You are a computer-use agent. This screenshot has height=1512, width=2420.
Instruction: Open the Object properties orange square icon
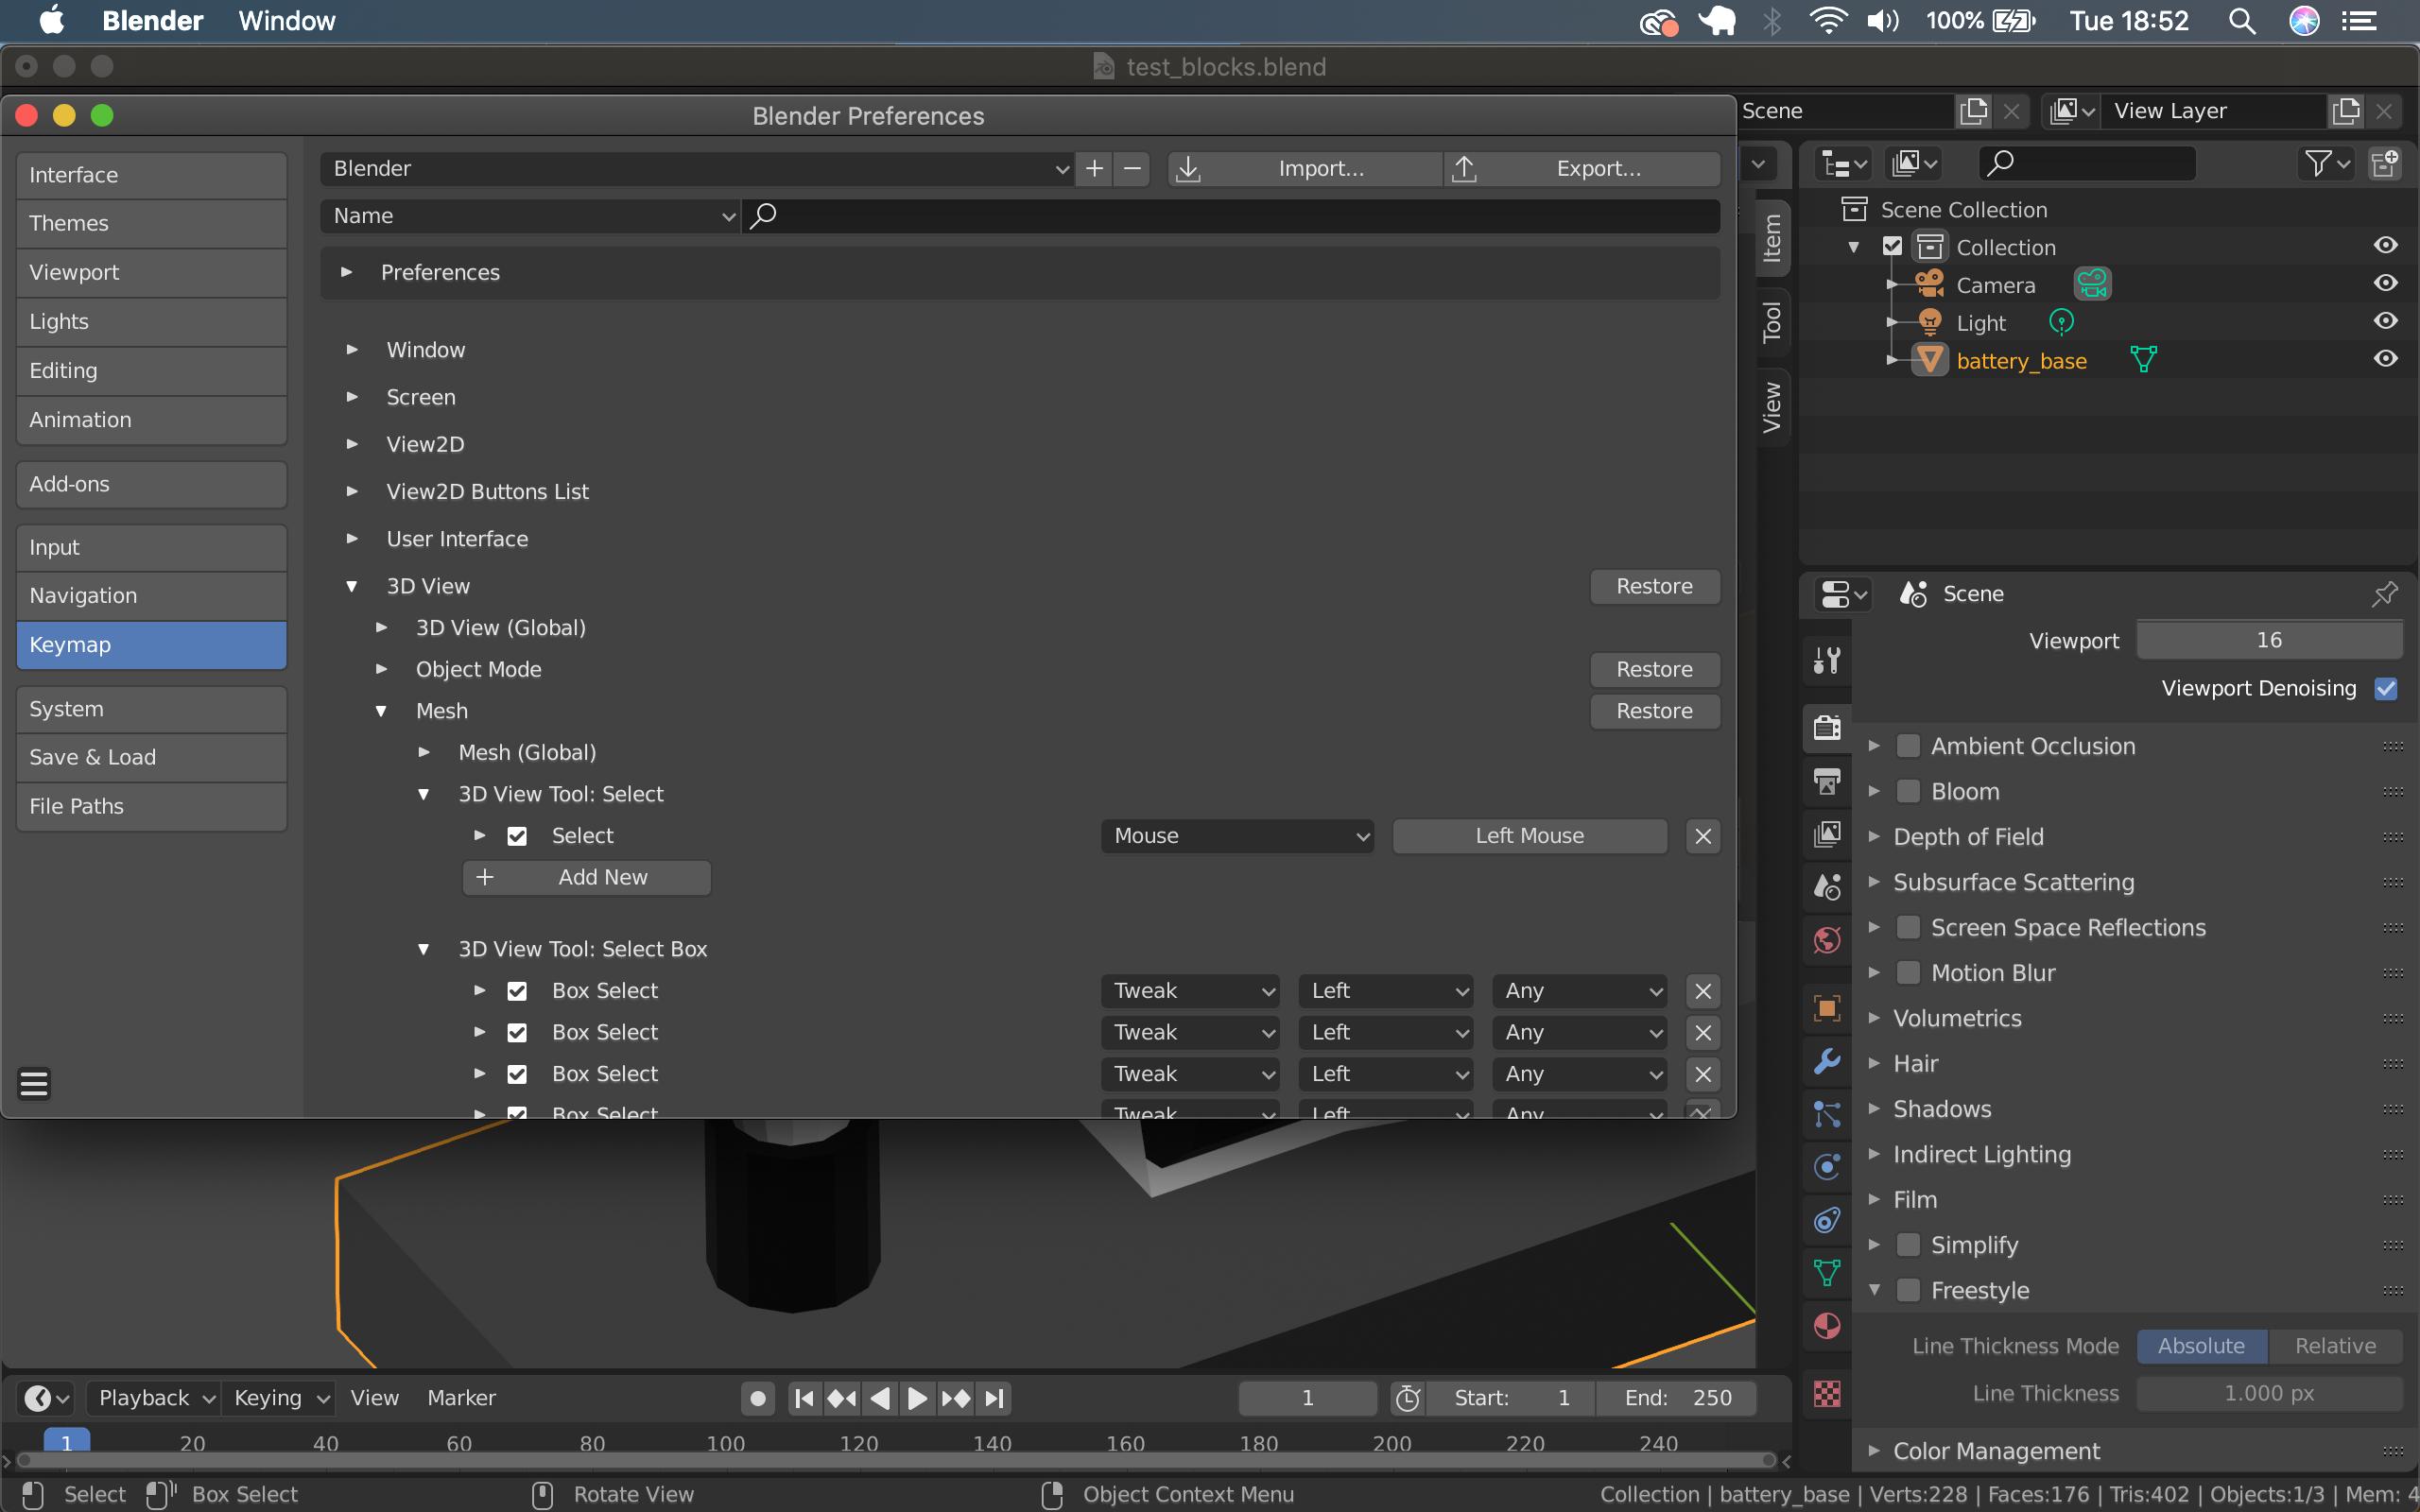click(1827, 1008)
